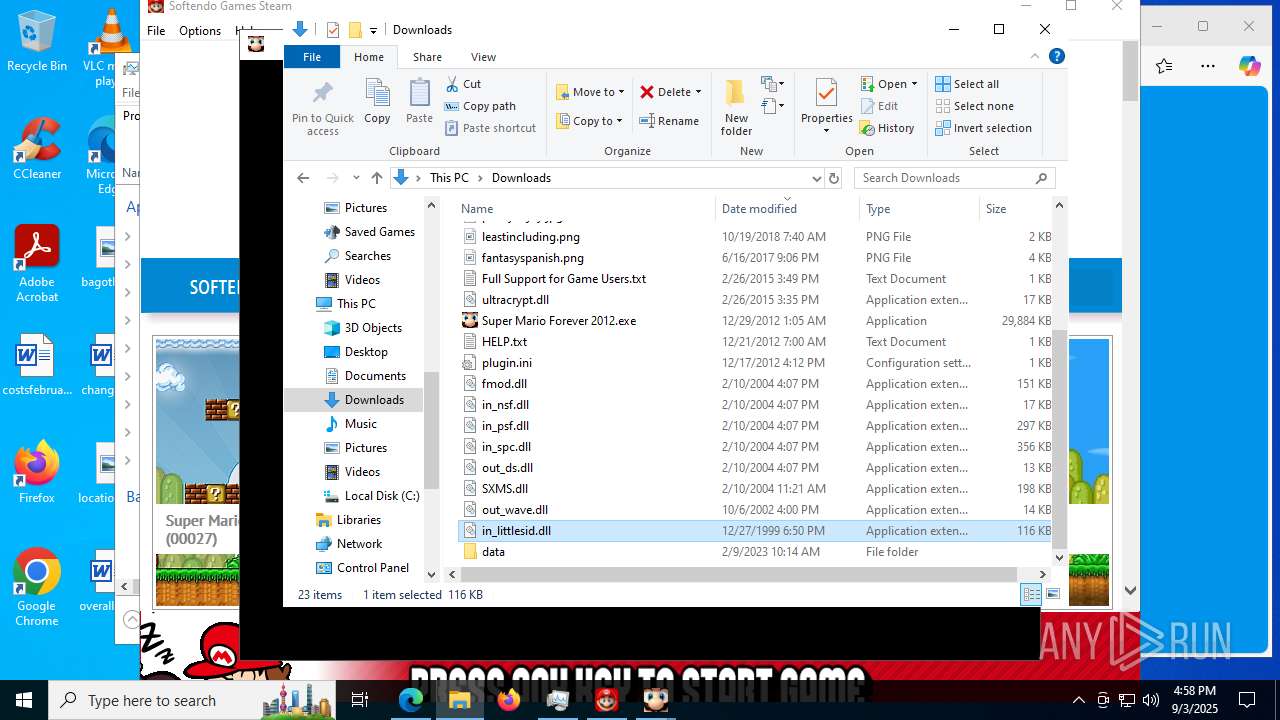
Task: Open Recycle Bin on desktop
Action: pyautogui.click(x=37, y=42)
